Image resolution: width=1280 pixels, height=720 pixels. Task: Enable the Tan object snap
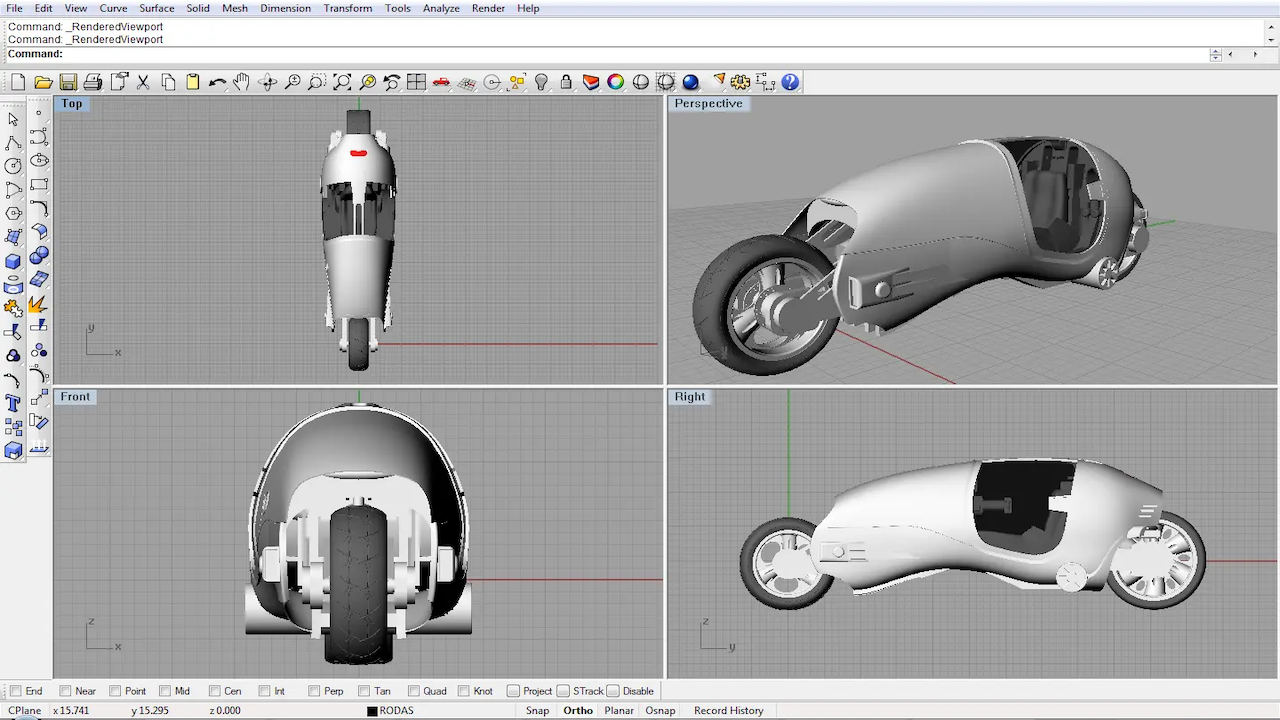364,690
